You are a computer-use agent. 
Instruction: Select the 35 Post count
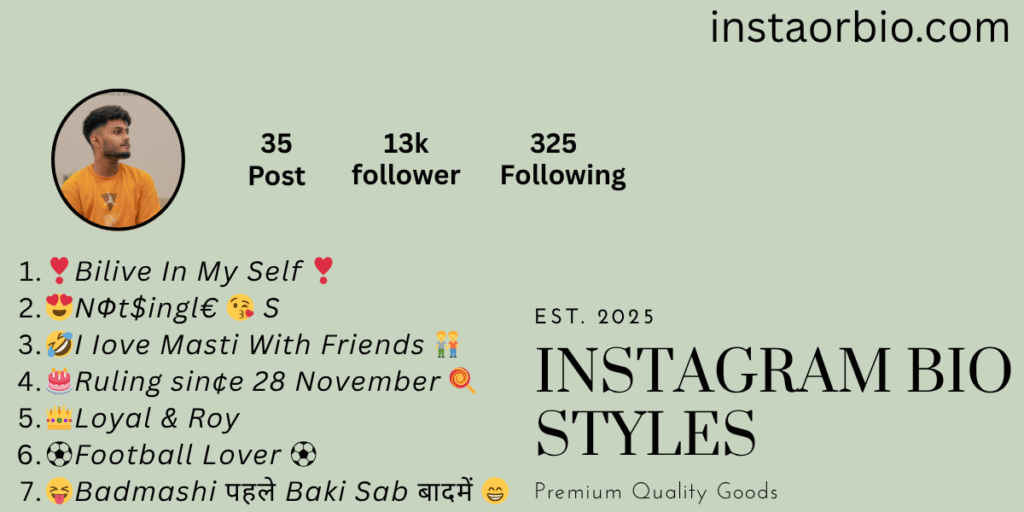276,159
